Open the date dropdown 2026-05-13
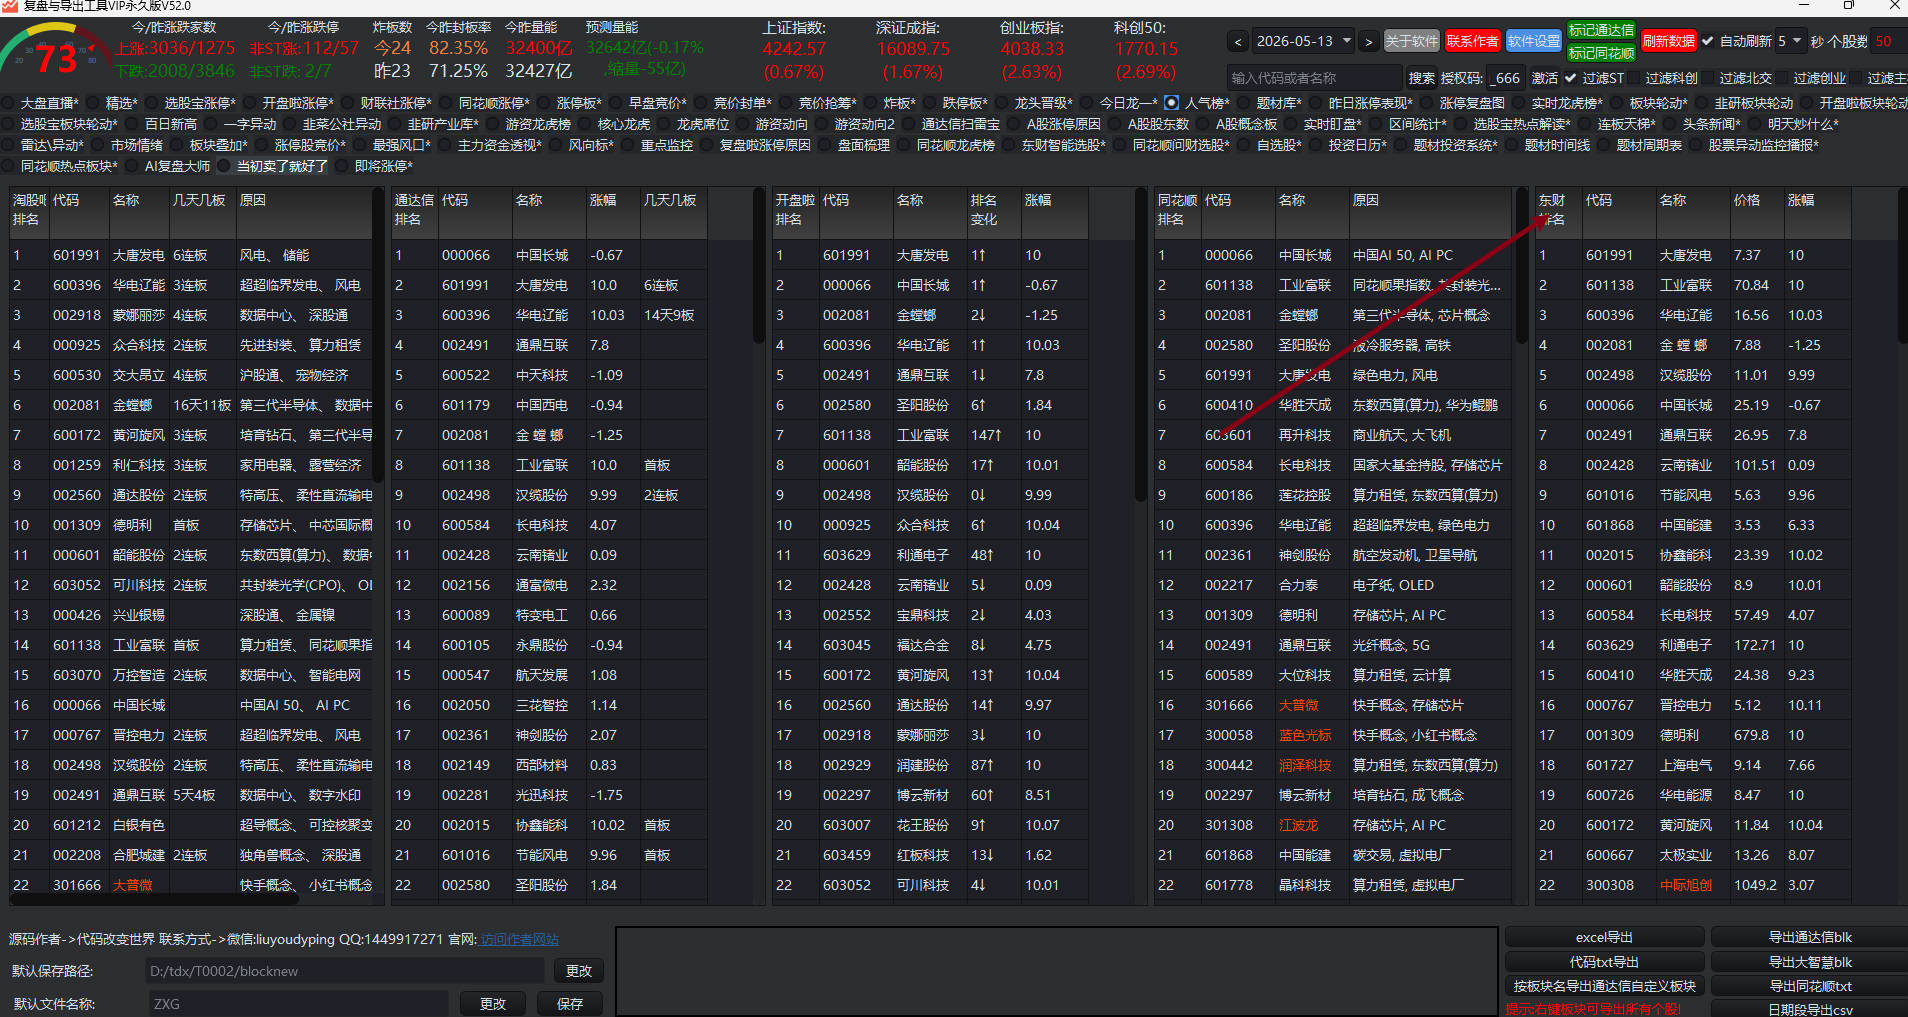The width and height of the screenshot is (1908, 1017). click(x=1304, y=42)
